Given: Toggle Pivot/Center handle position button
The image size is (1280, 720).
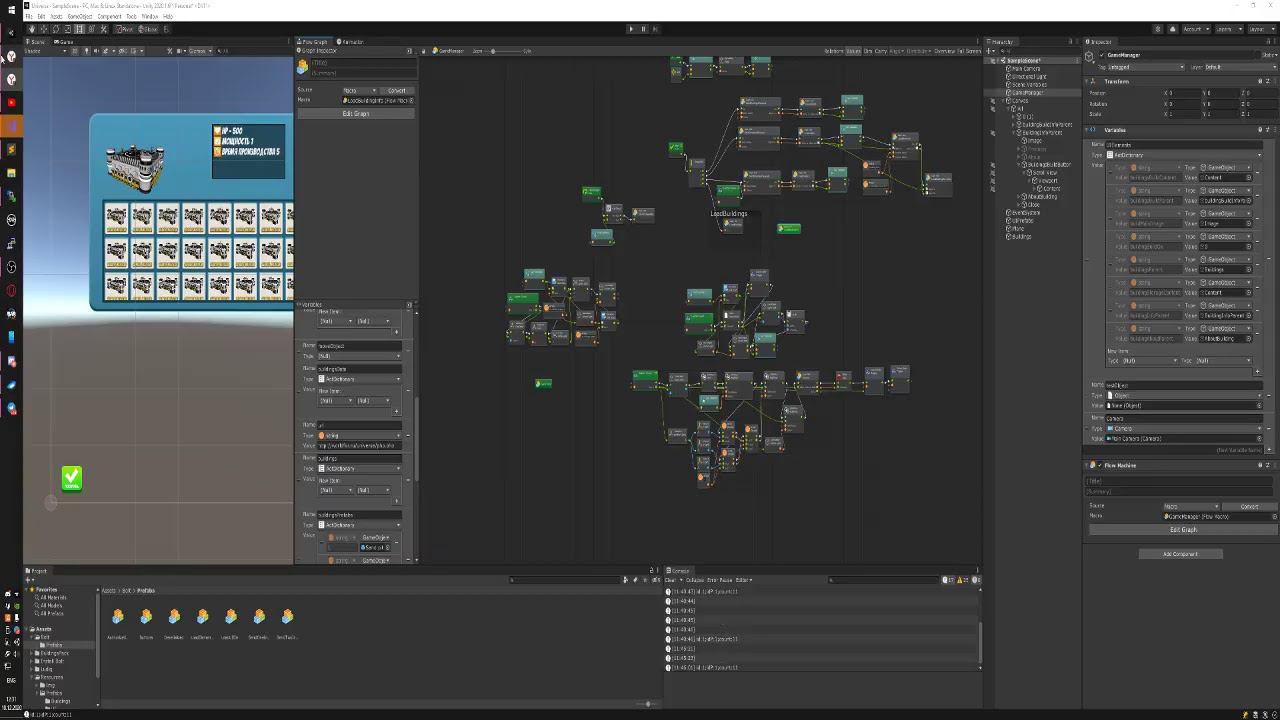Looking at the screenshot, I should point(124,29).
